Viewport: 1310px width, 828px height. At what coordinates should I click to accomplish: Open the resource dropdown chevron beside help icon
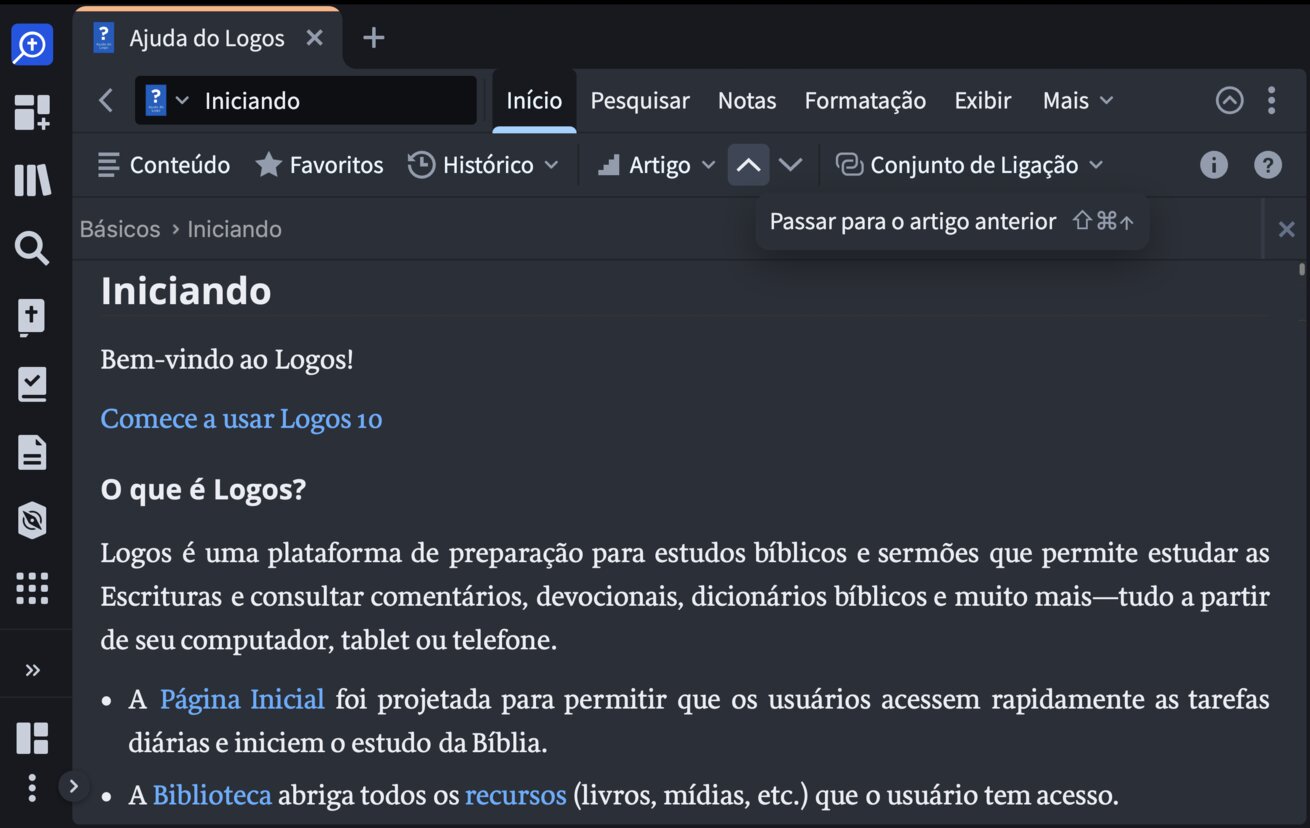point(182,100)
